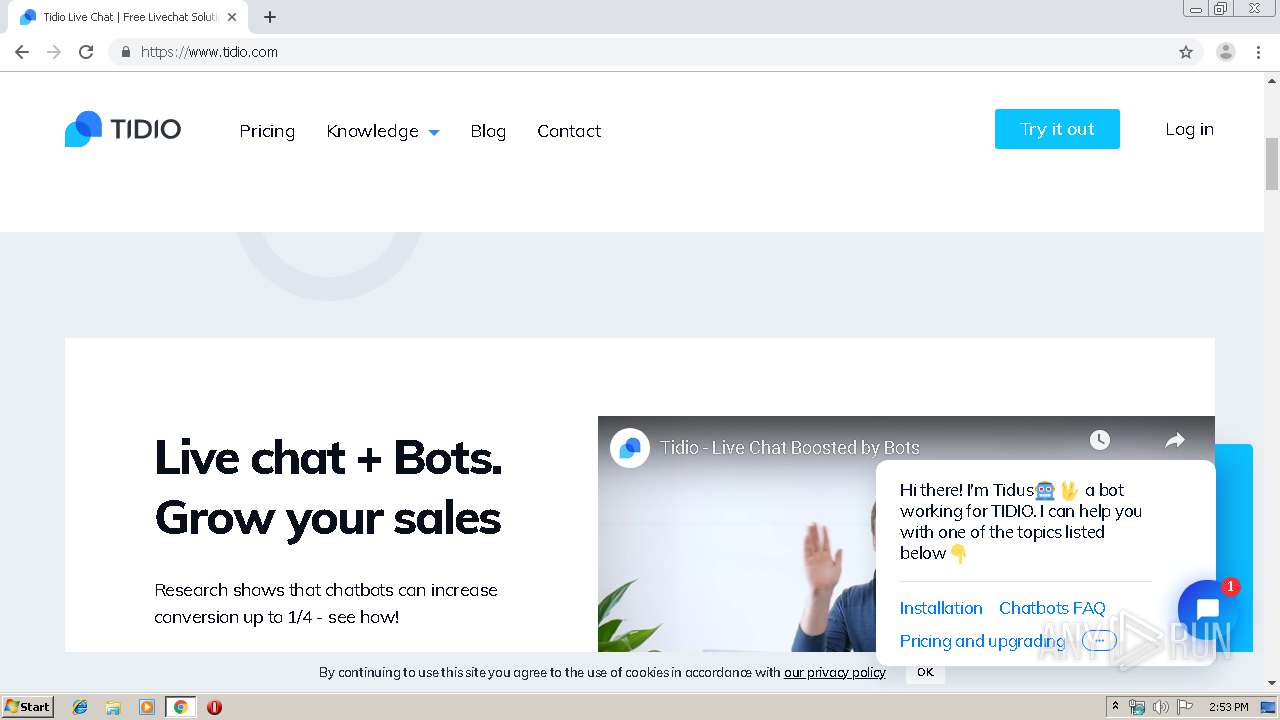This screenshot has height=720, width=1280.
Task: Click the volume speaker tray icon
Action: [x=1160, y=707]
